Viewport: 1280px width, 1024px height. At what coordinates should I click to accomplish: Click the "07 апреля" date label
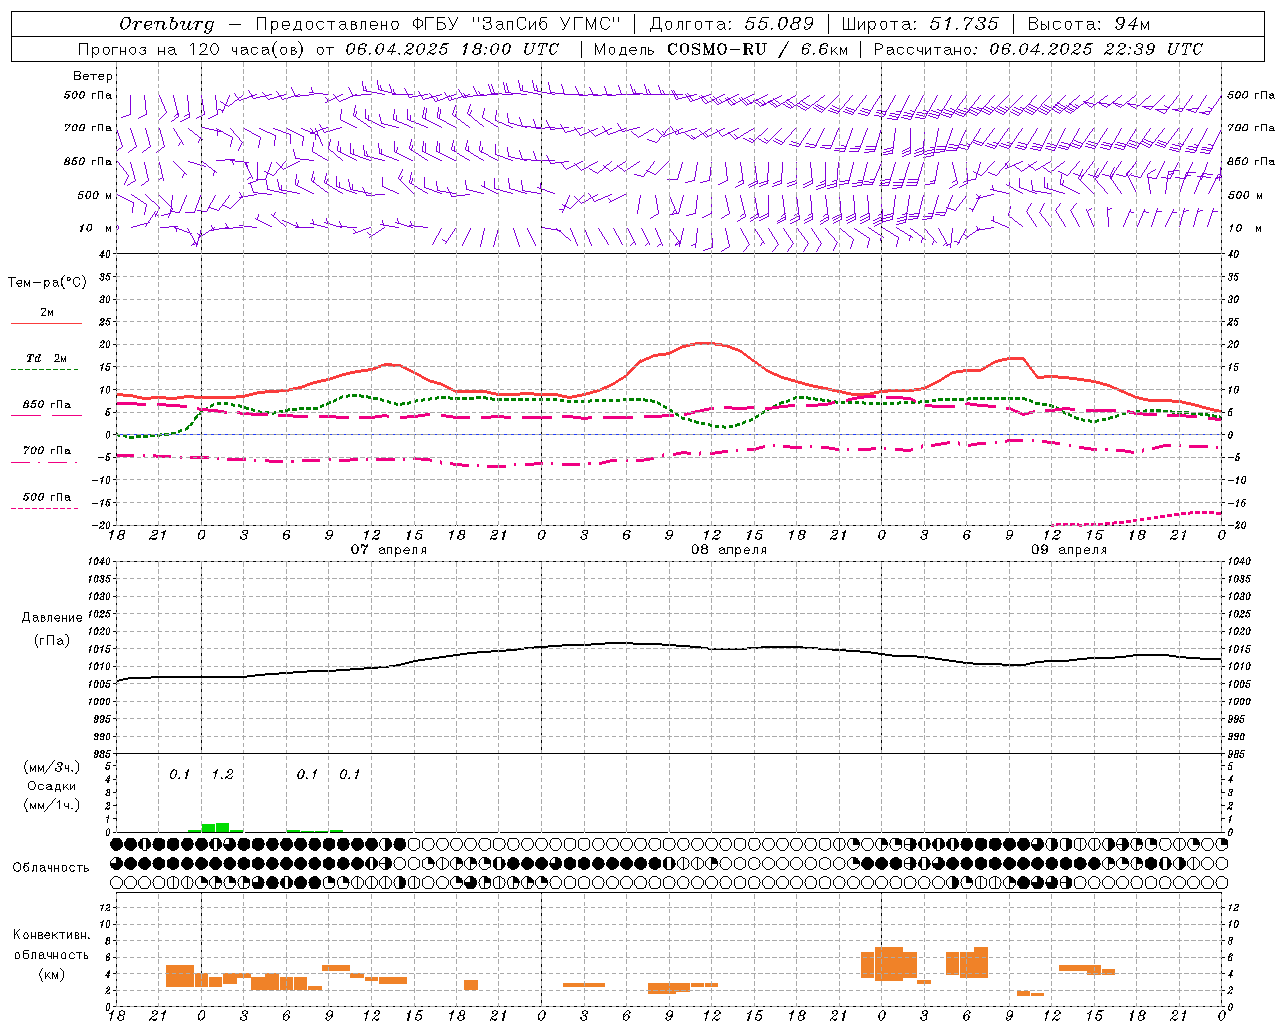(x=388, y=550)
